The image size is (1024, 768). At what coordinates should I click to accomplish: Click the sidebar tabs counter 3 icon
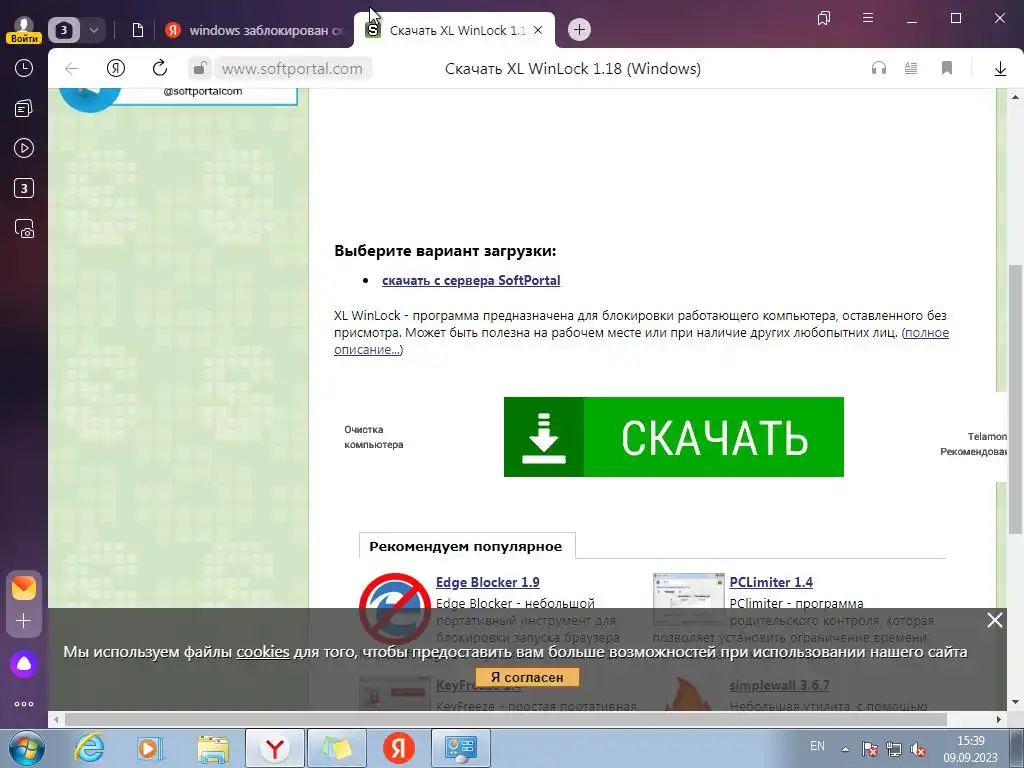pos(24,189)
